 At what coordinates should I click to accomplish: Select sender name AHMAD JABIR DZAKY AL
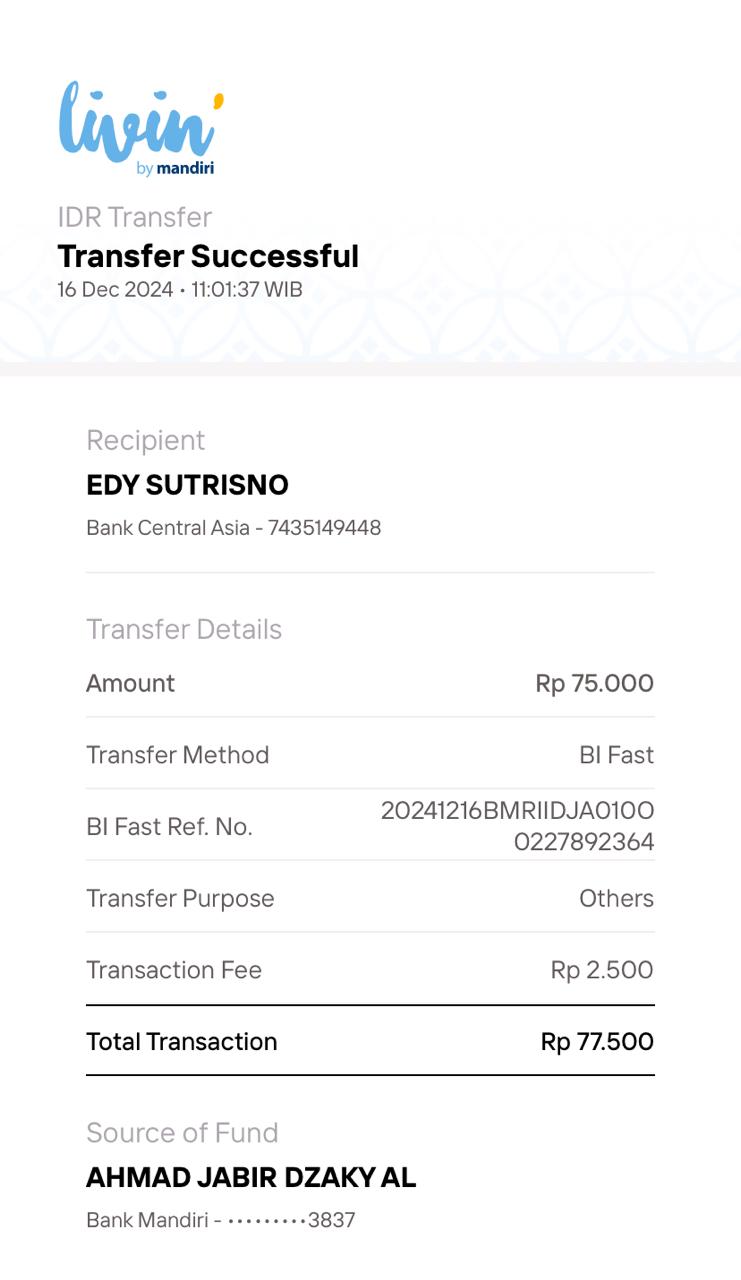click(251, 1177)
